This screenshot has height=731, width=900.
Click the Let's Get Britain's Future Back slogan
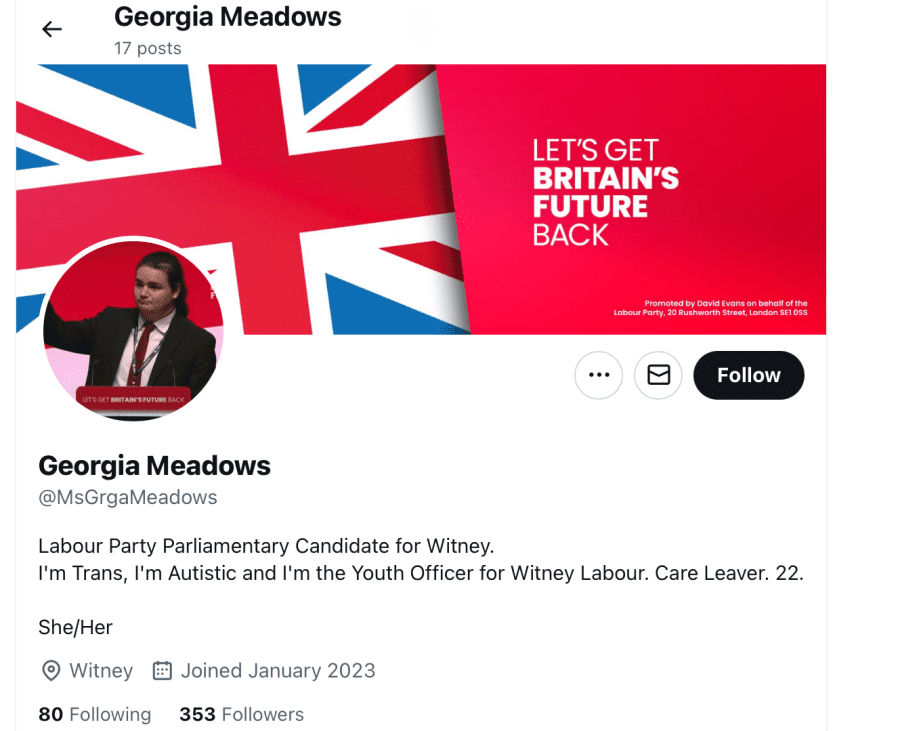pos(606,193)
